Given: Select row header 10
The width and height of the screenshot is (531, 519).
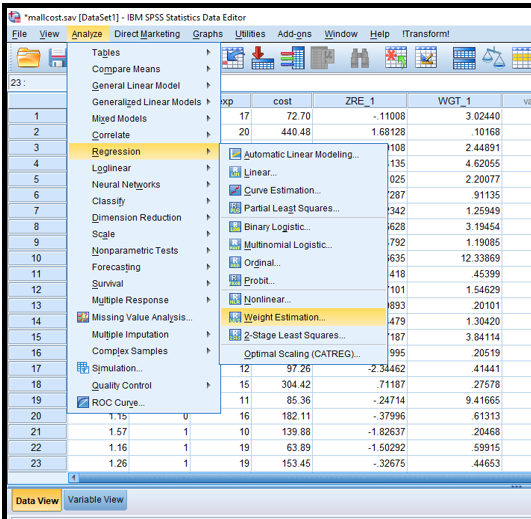Looking at the screenshot, I should [x=37, y=258].
